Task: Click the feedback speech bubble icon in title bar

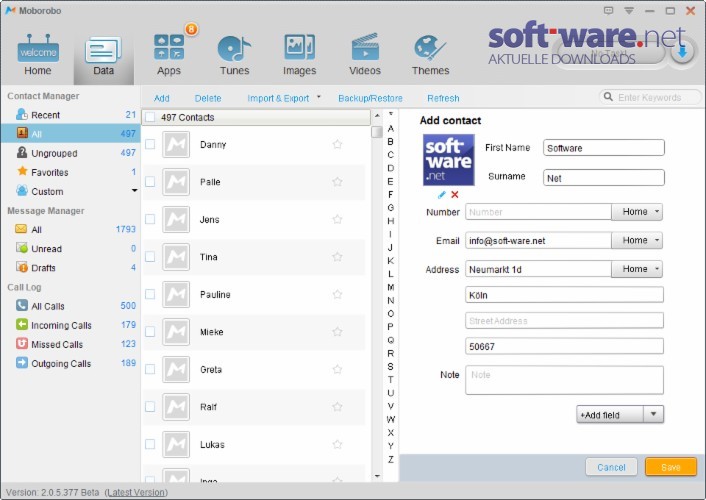Action: [608, 10]
